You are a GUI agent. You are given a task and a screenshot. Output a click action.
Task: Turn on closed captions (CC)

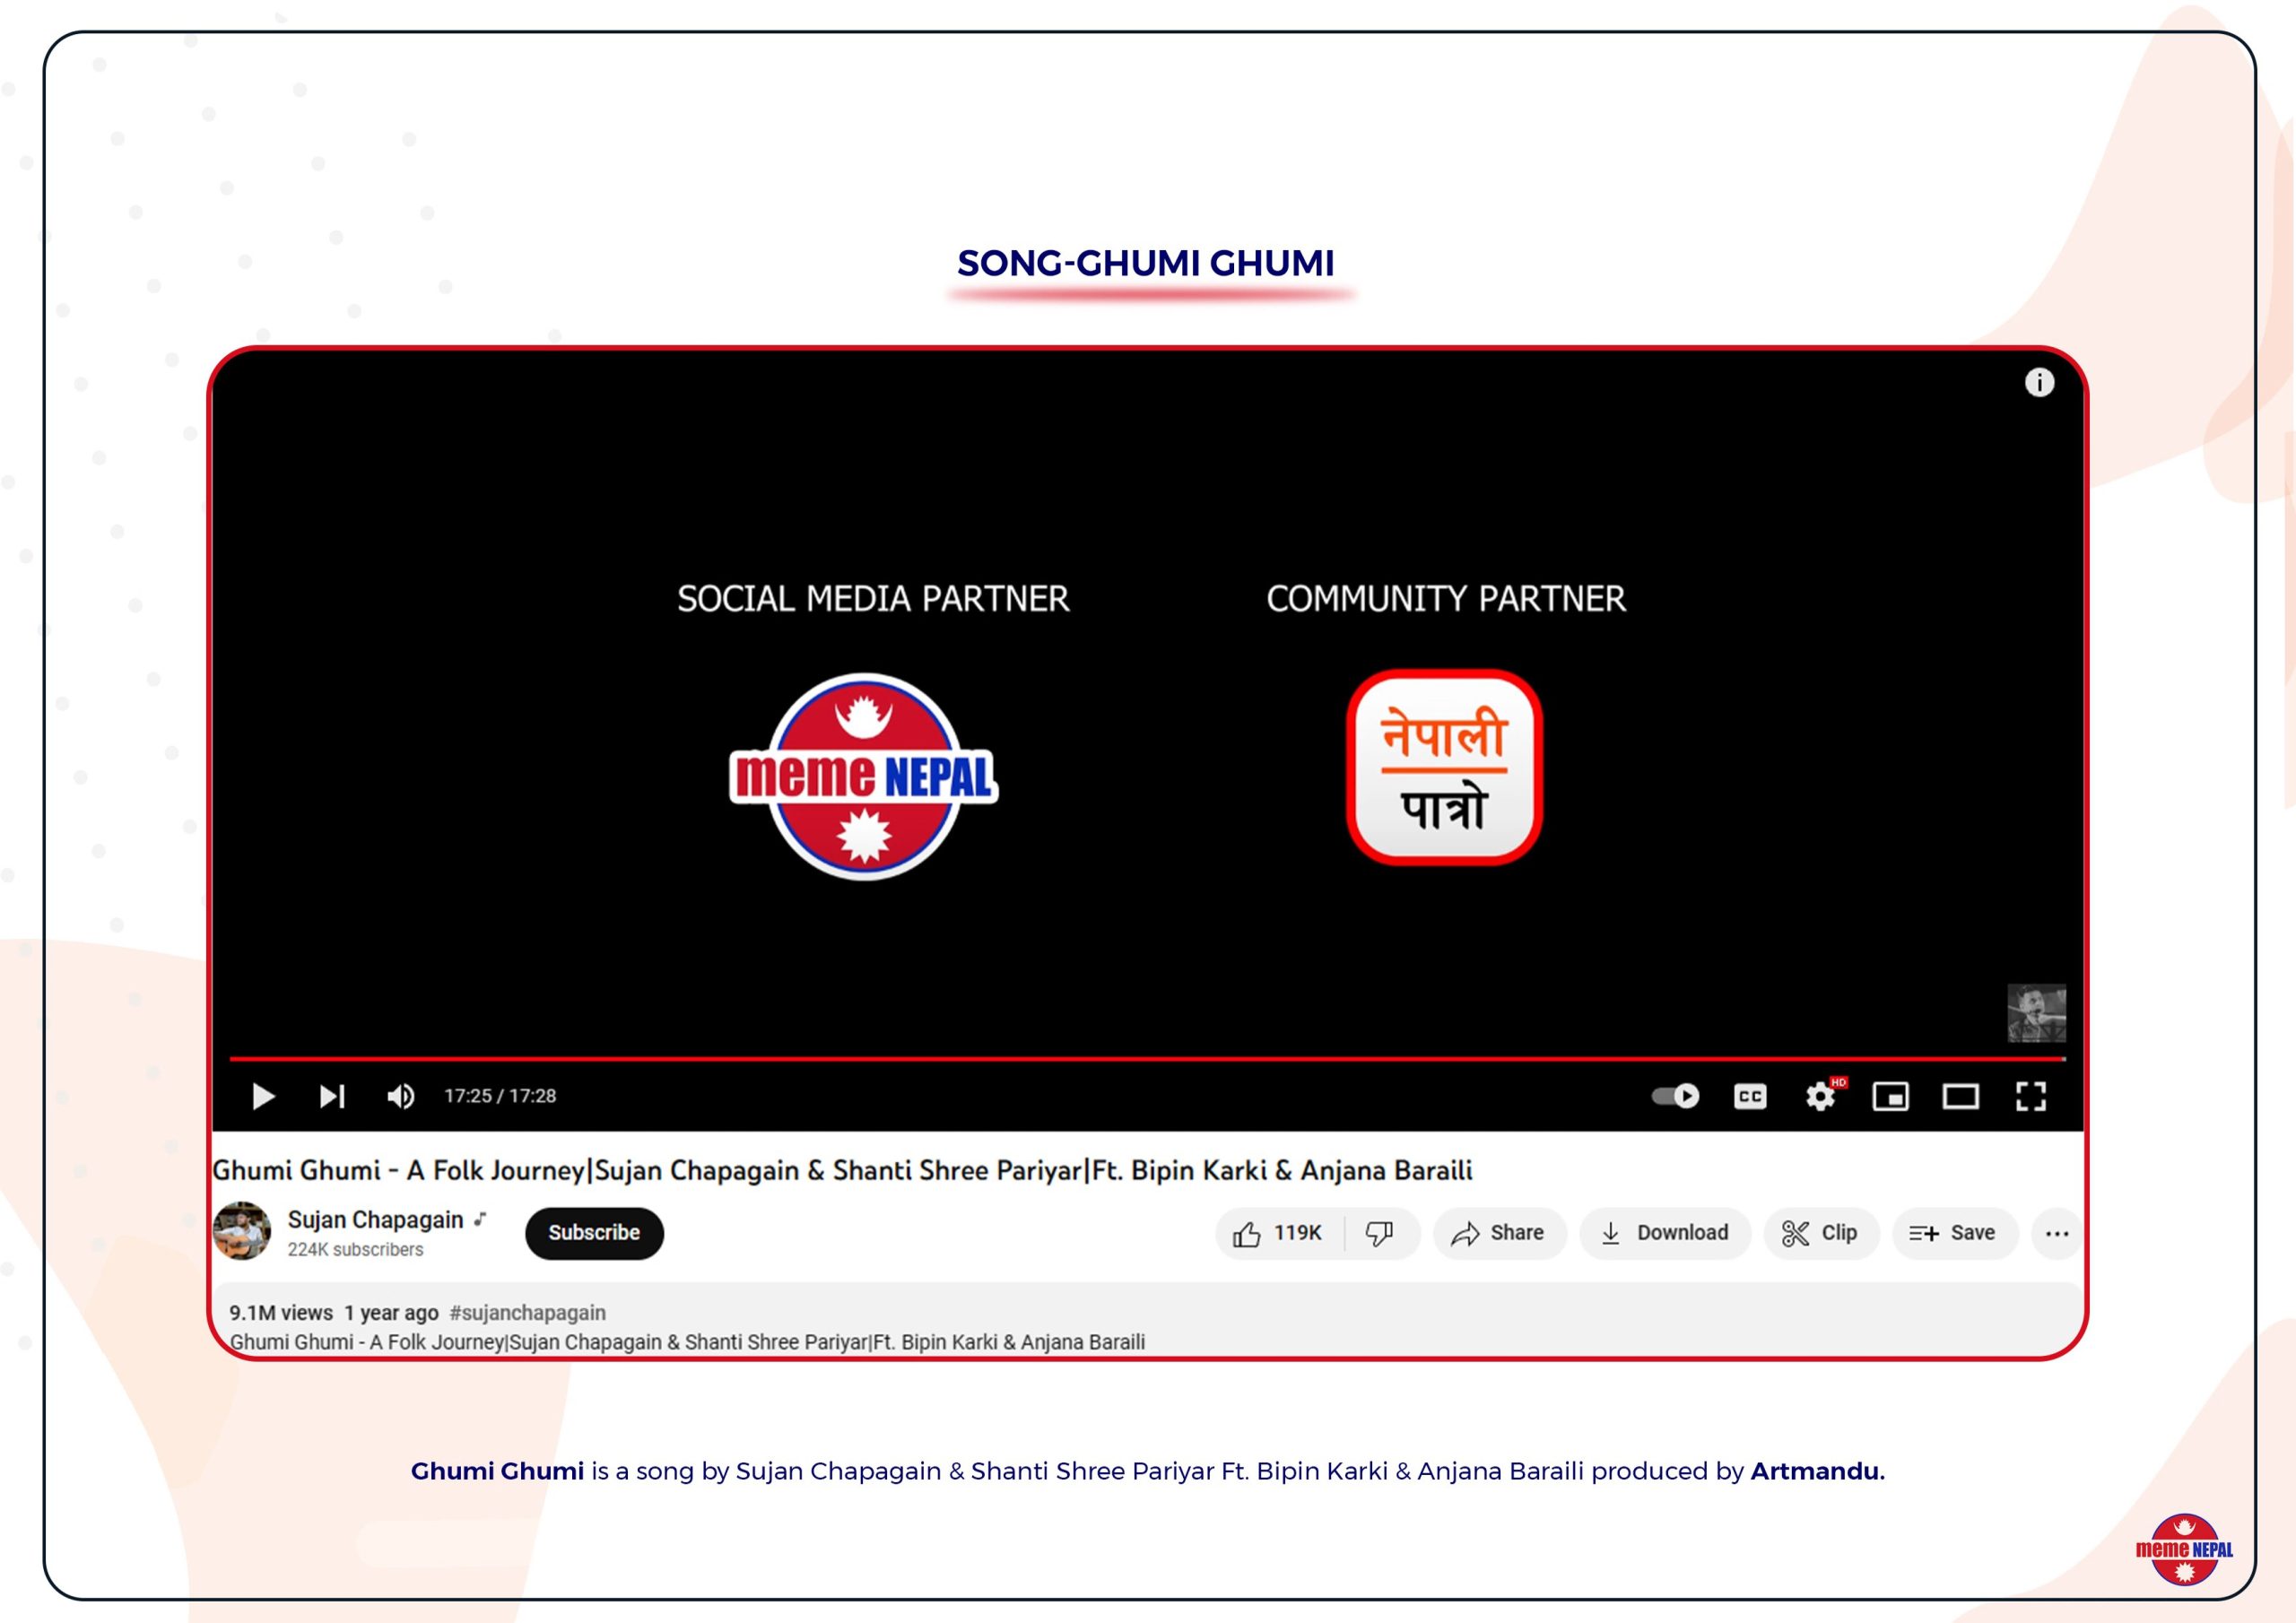[x=1749, y=1097]
